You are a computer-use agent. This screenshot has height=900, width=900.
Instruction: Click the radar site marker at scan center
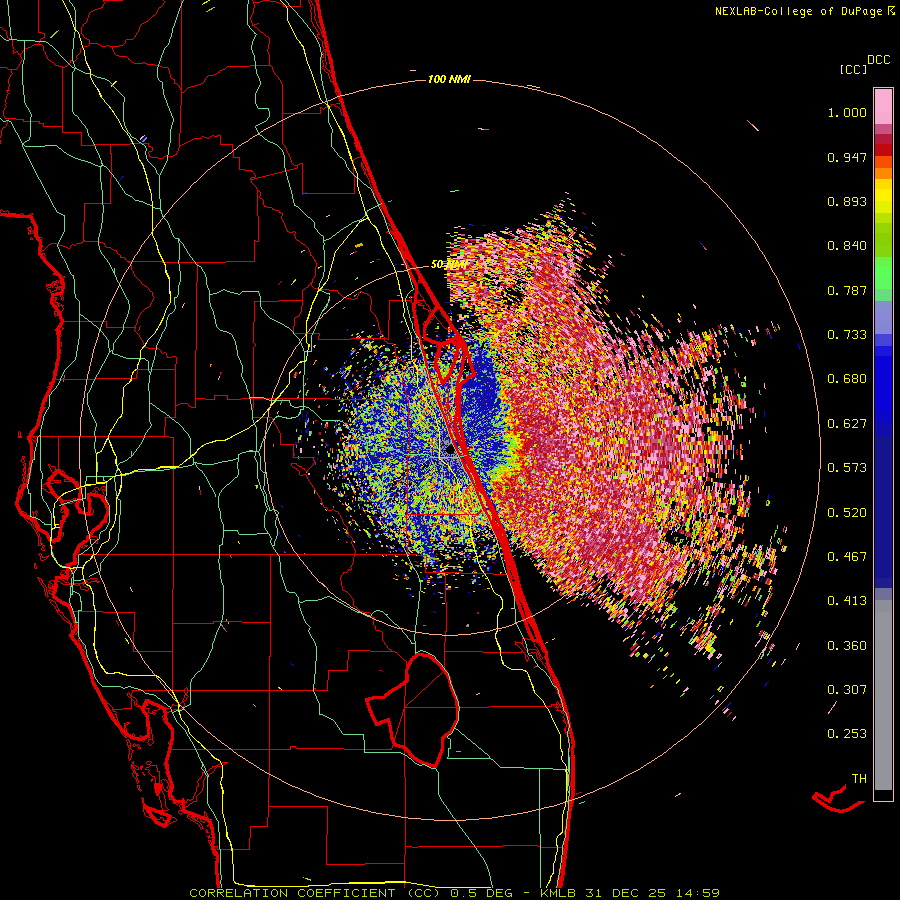tap(451, 451)
